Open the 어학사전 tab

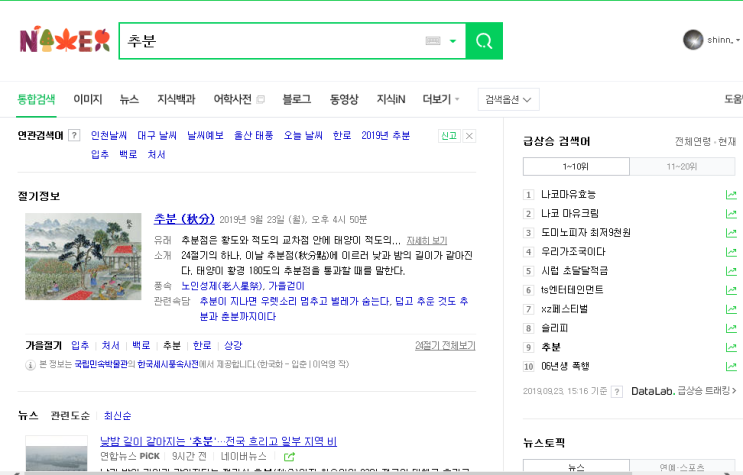coord(232,99)
